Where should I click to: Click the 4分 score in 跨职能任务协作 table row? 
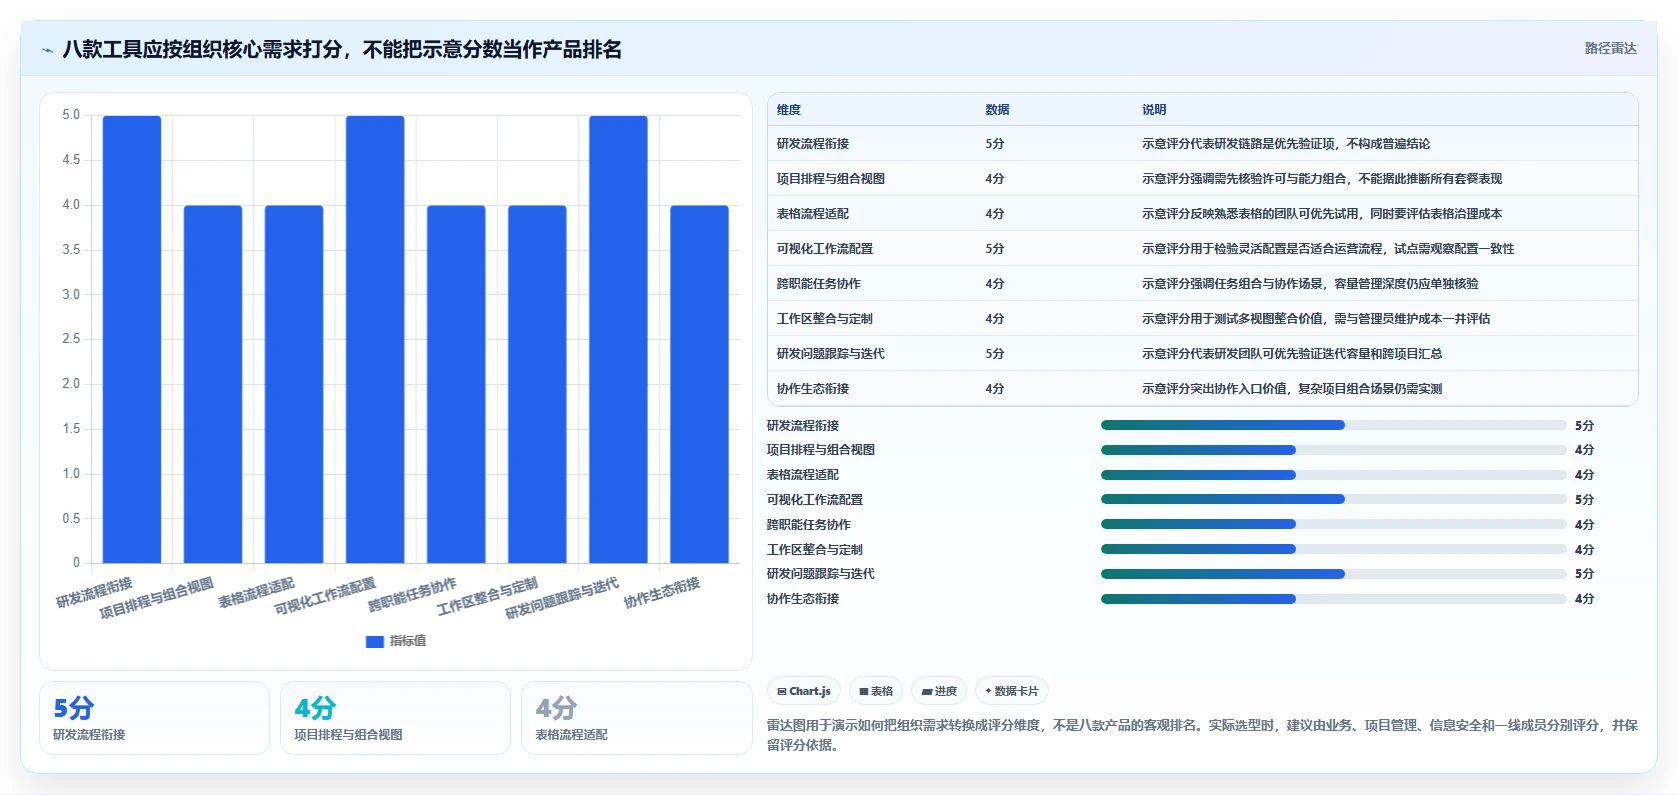994,284
